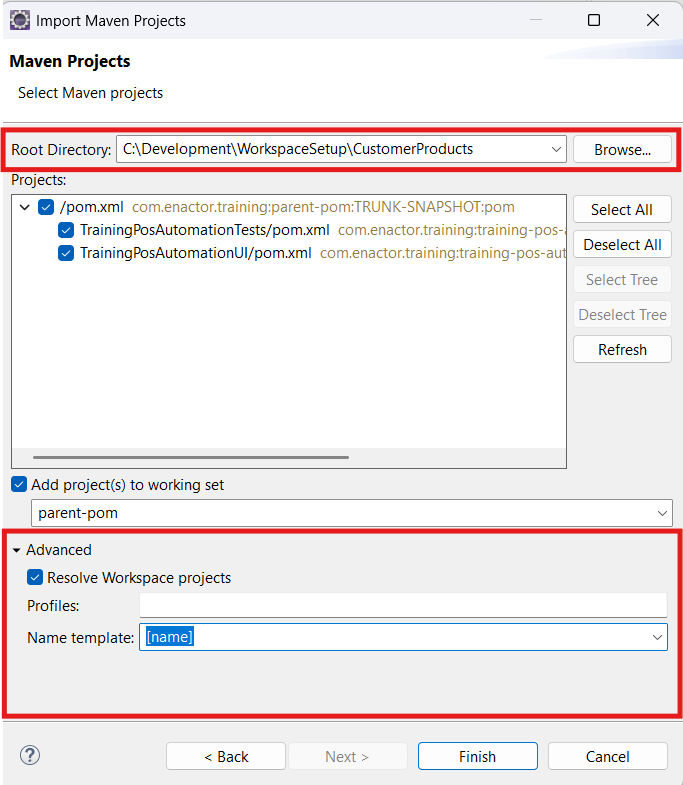The height and width of the screenshot is (785, 683).
Task: Go to previous page with Back
Action: (x=226, y=756)
